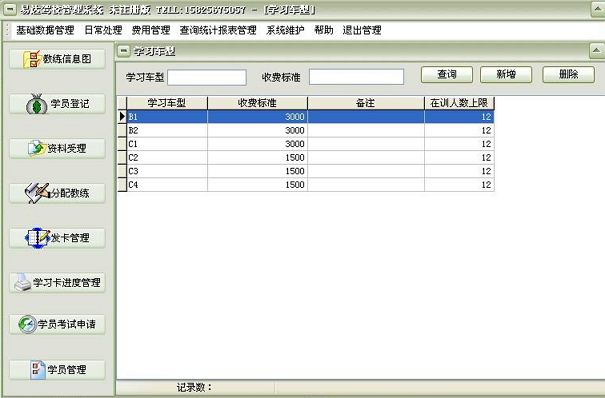
Task: Open 学员管理 sidebar icon
Action: [38, 369]
